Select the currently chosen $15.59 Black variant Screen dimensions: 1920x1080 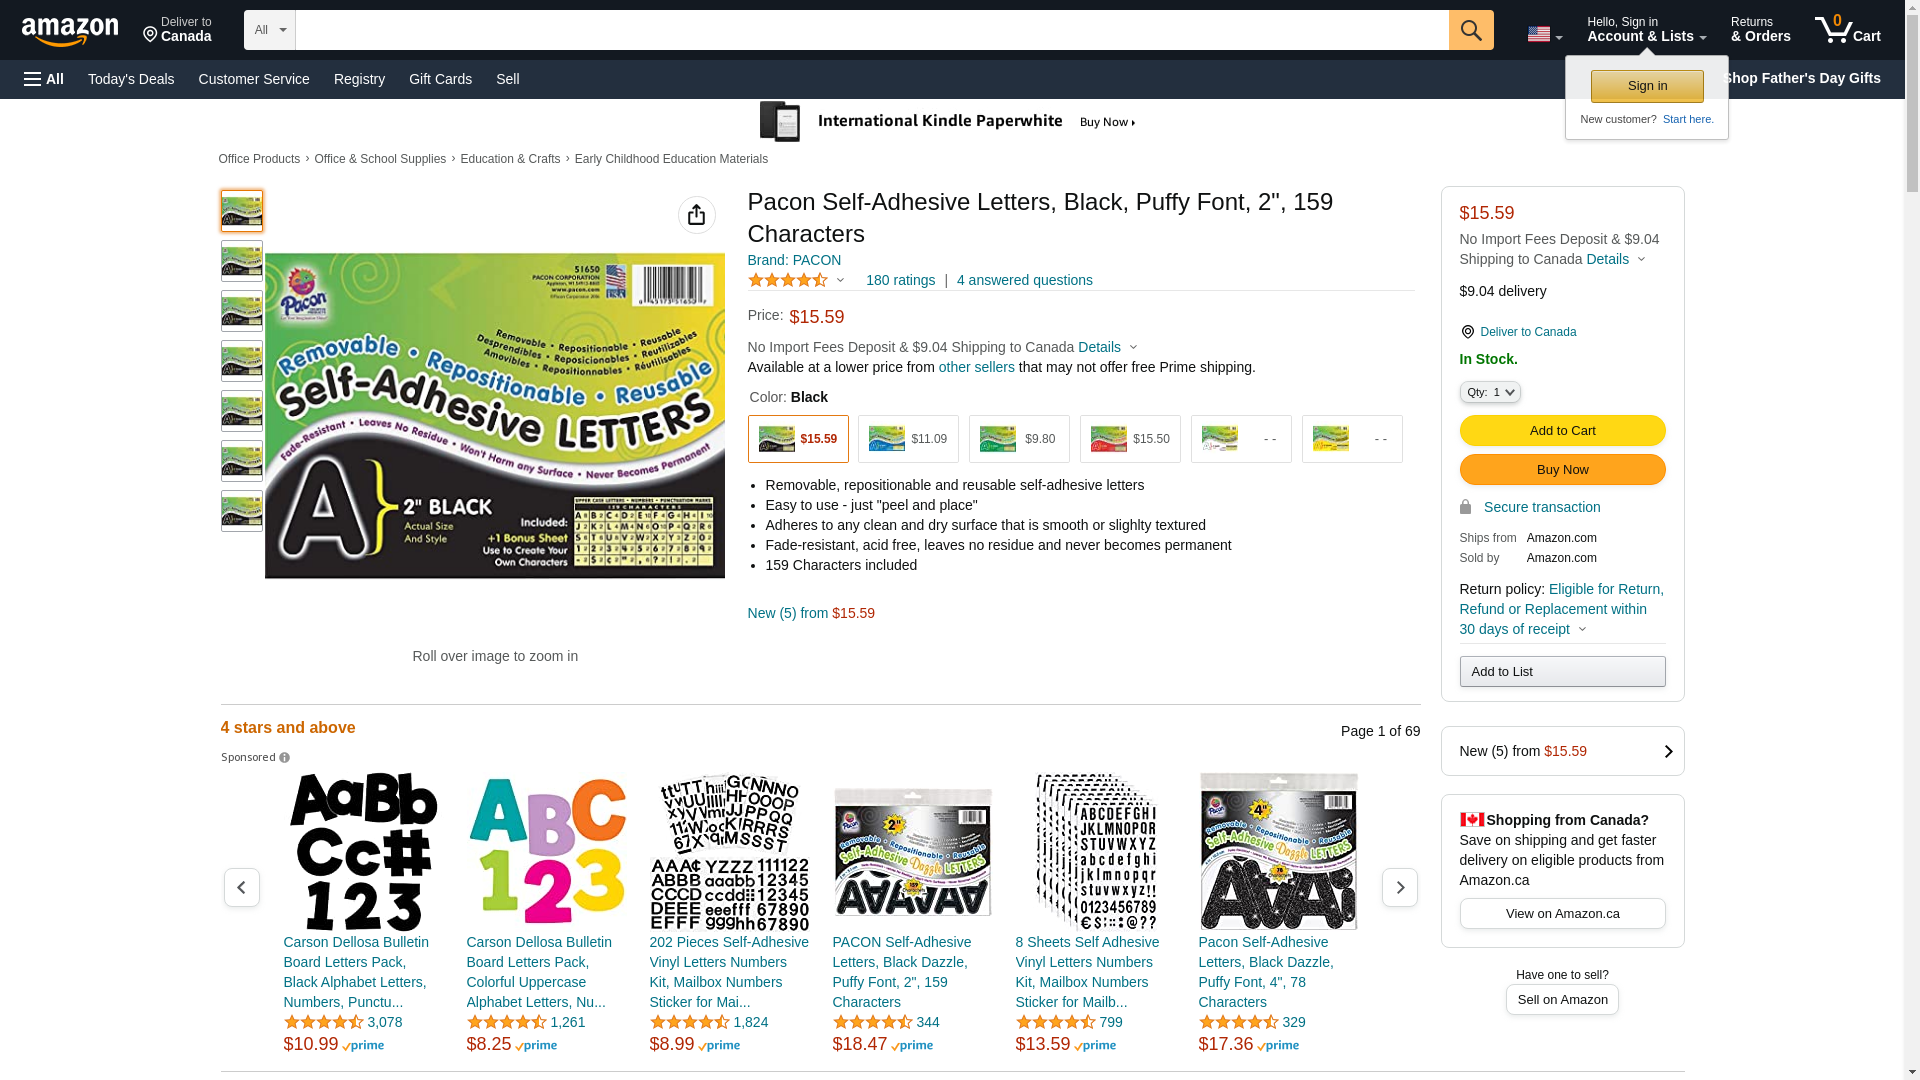tap(798, 439)
